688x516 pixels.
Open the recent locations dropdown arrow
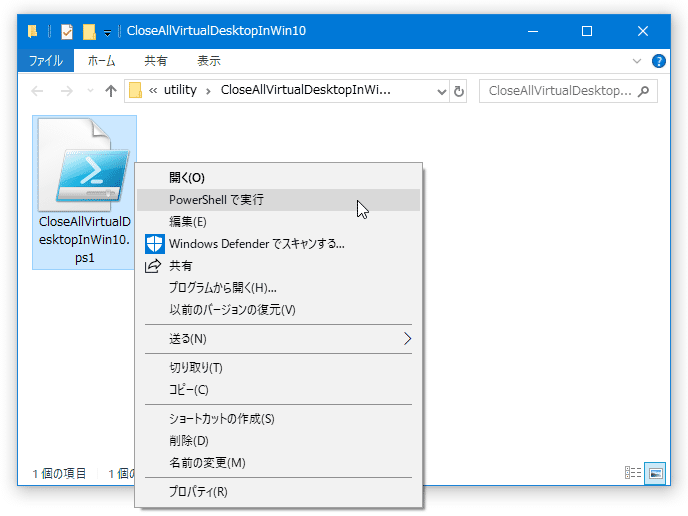point(90,91)
